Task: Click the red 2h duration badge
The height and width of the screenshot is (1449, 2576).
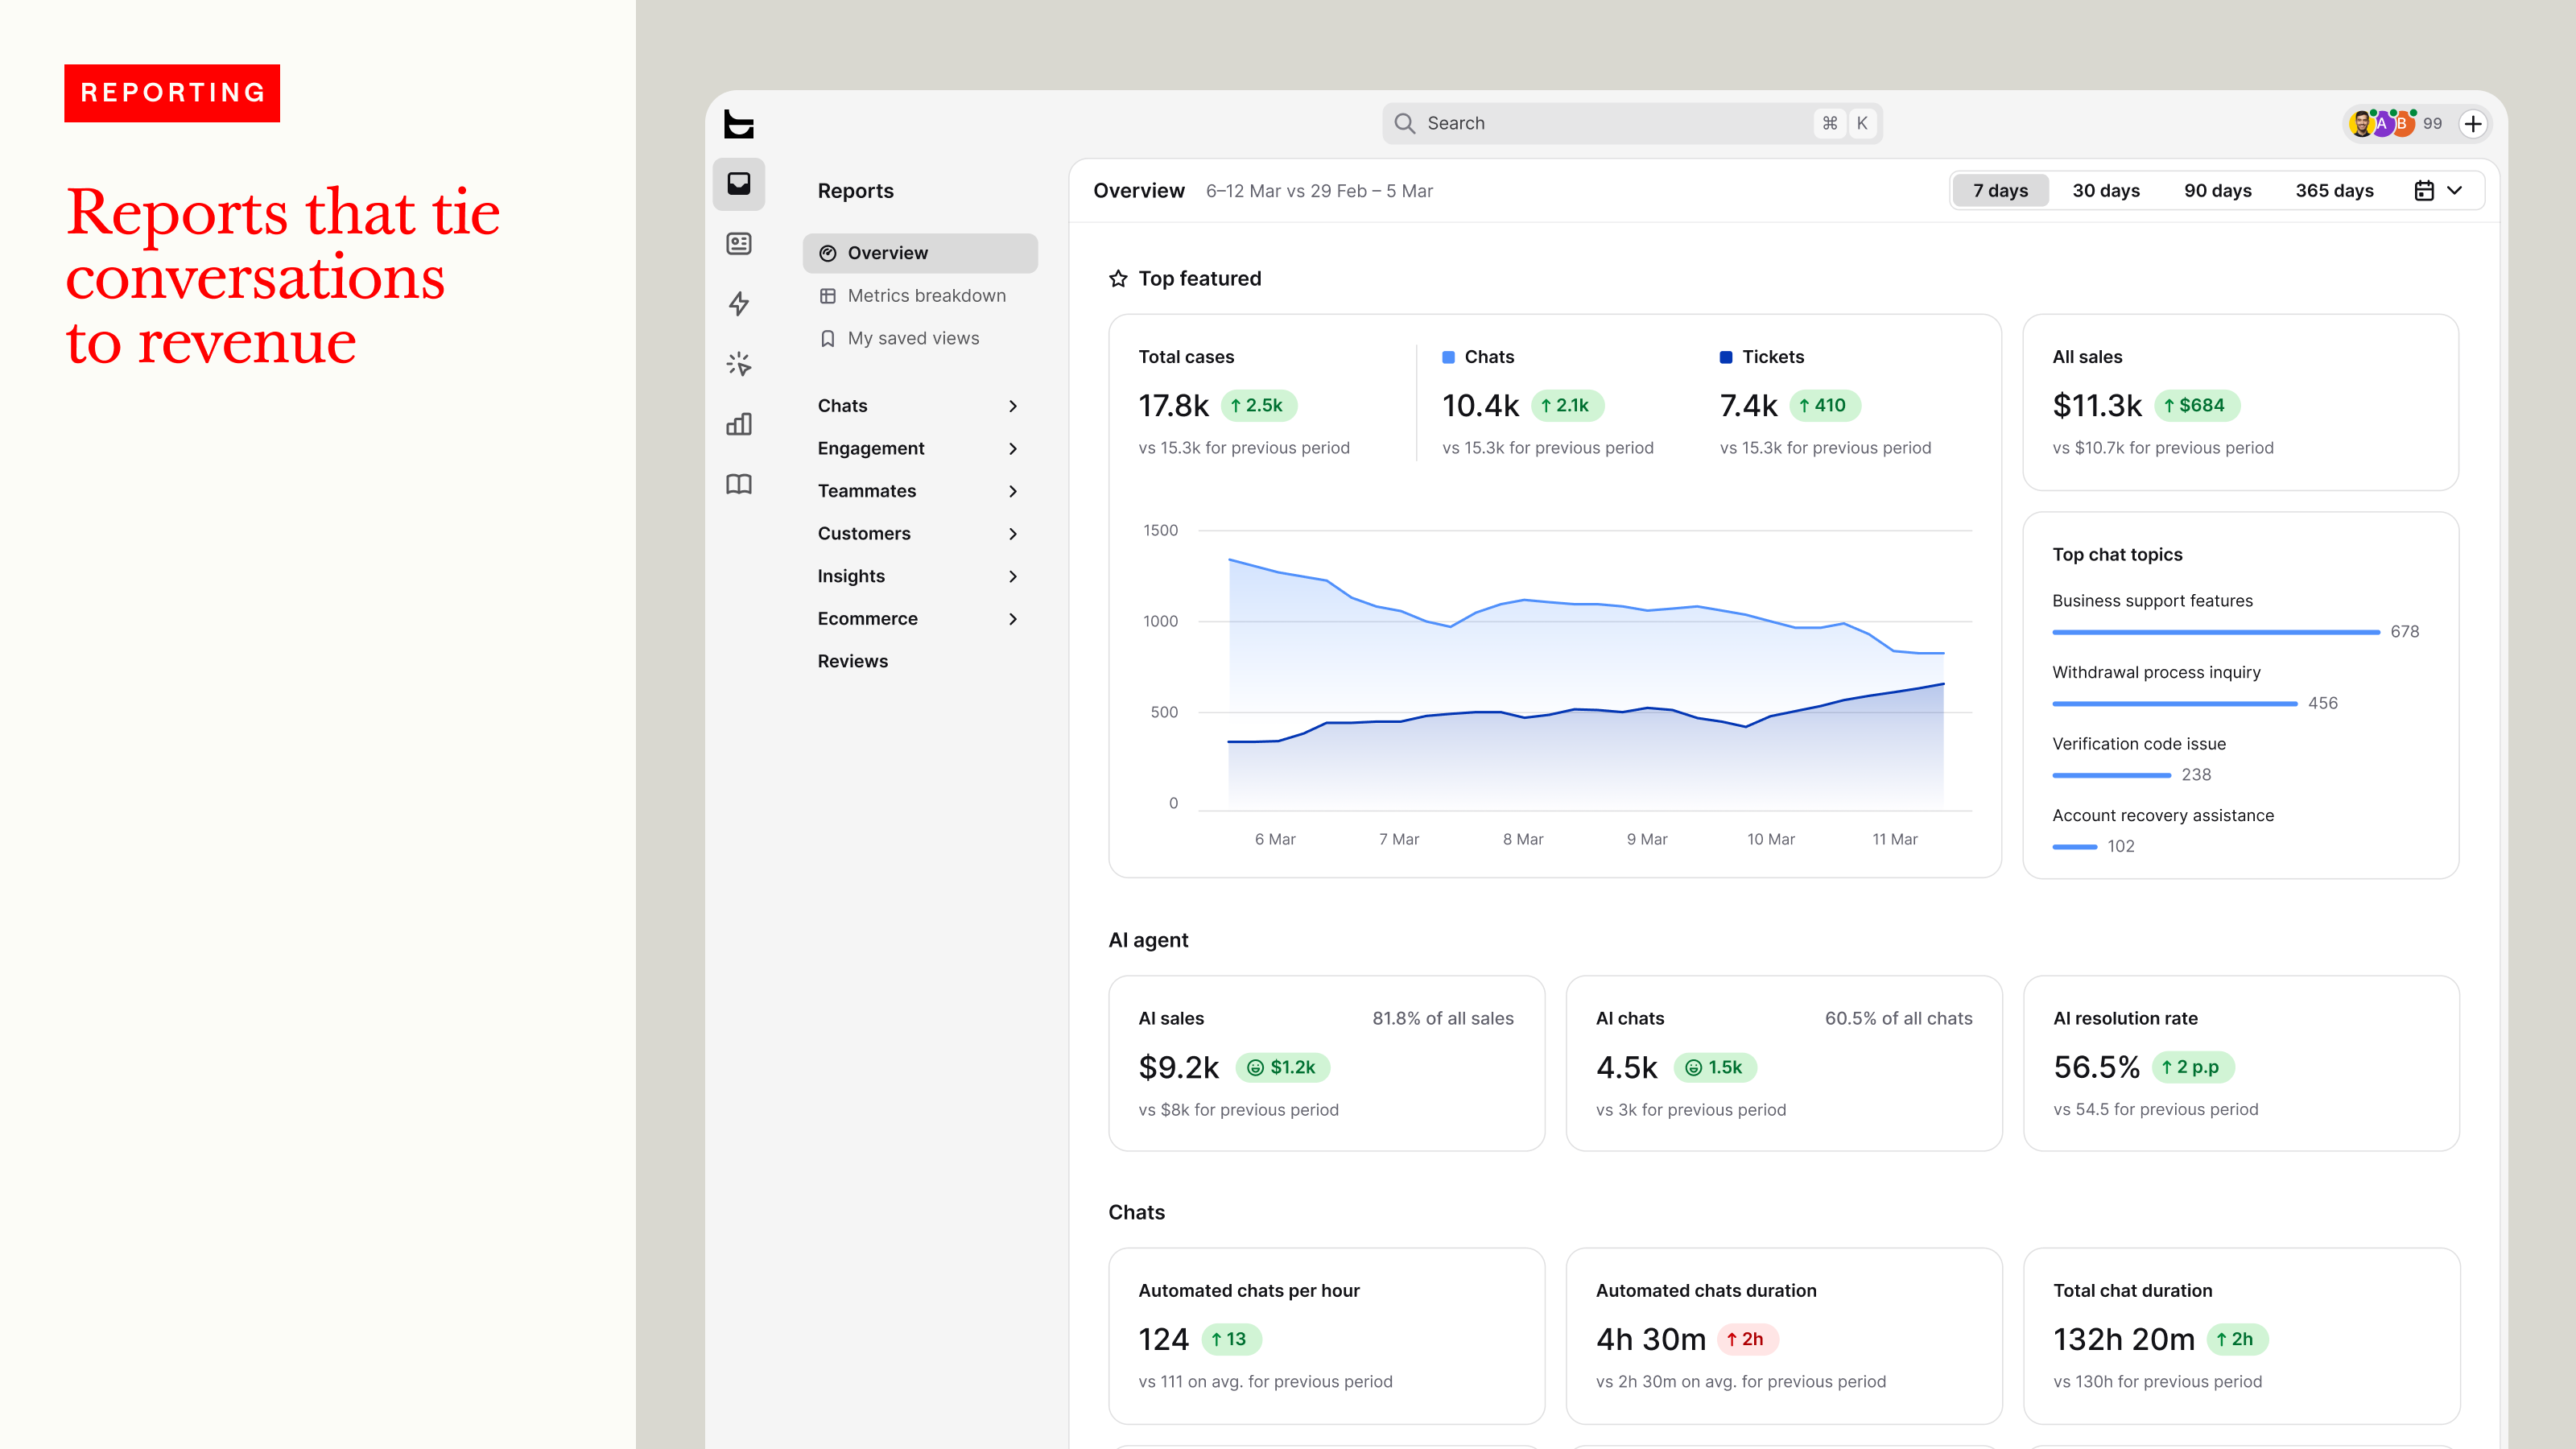Action: 1746,1340
